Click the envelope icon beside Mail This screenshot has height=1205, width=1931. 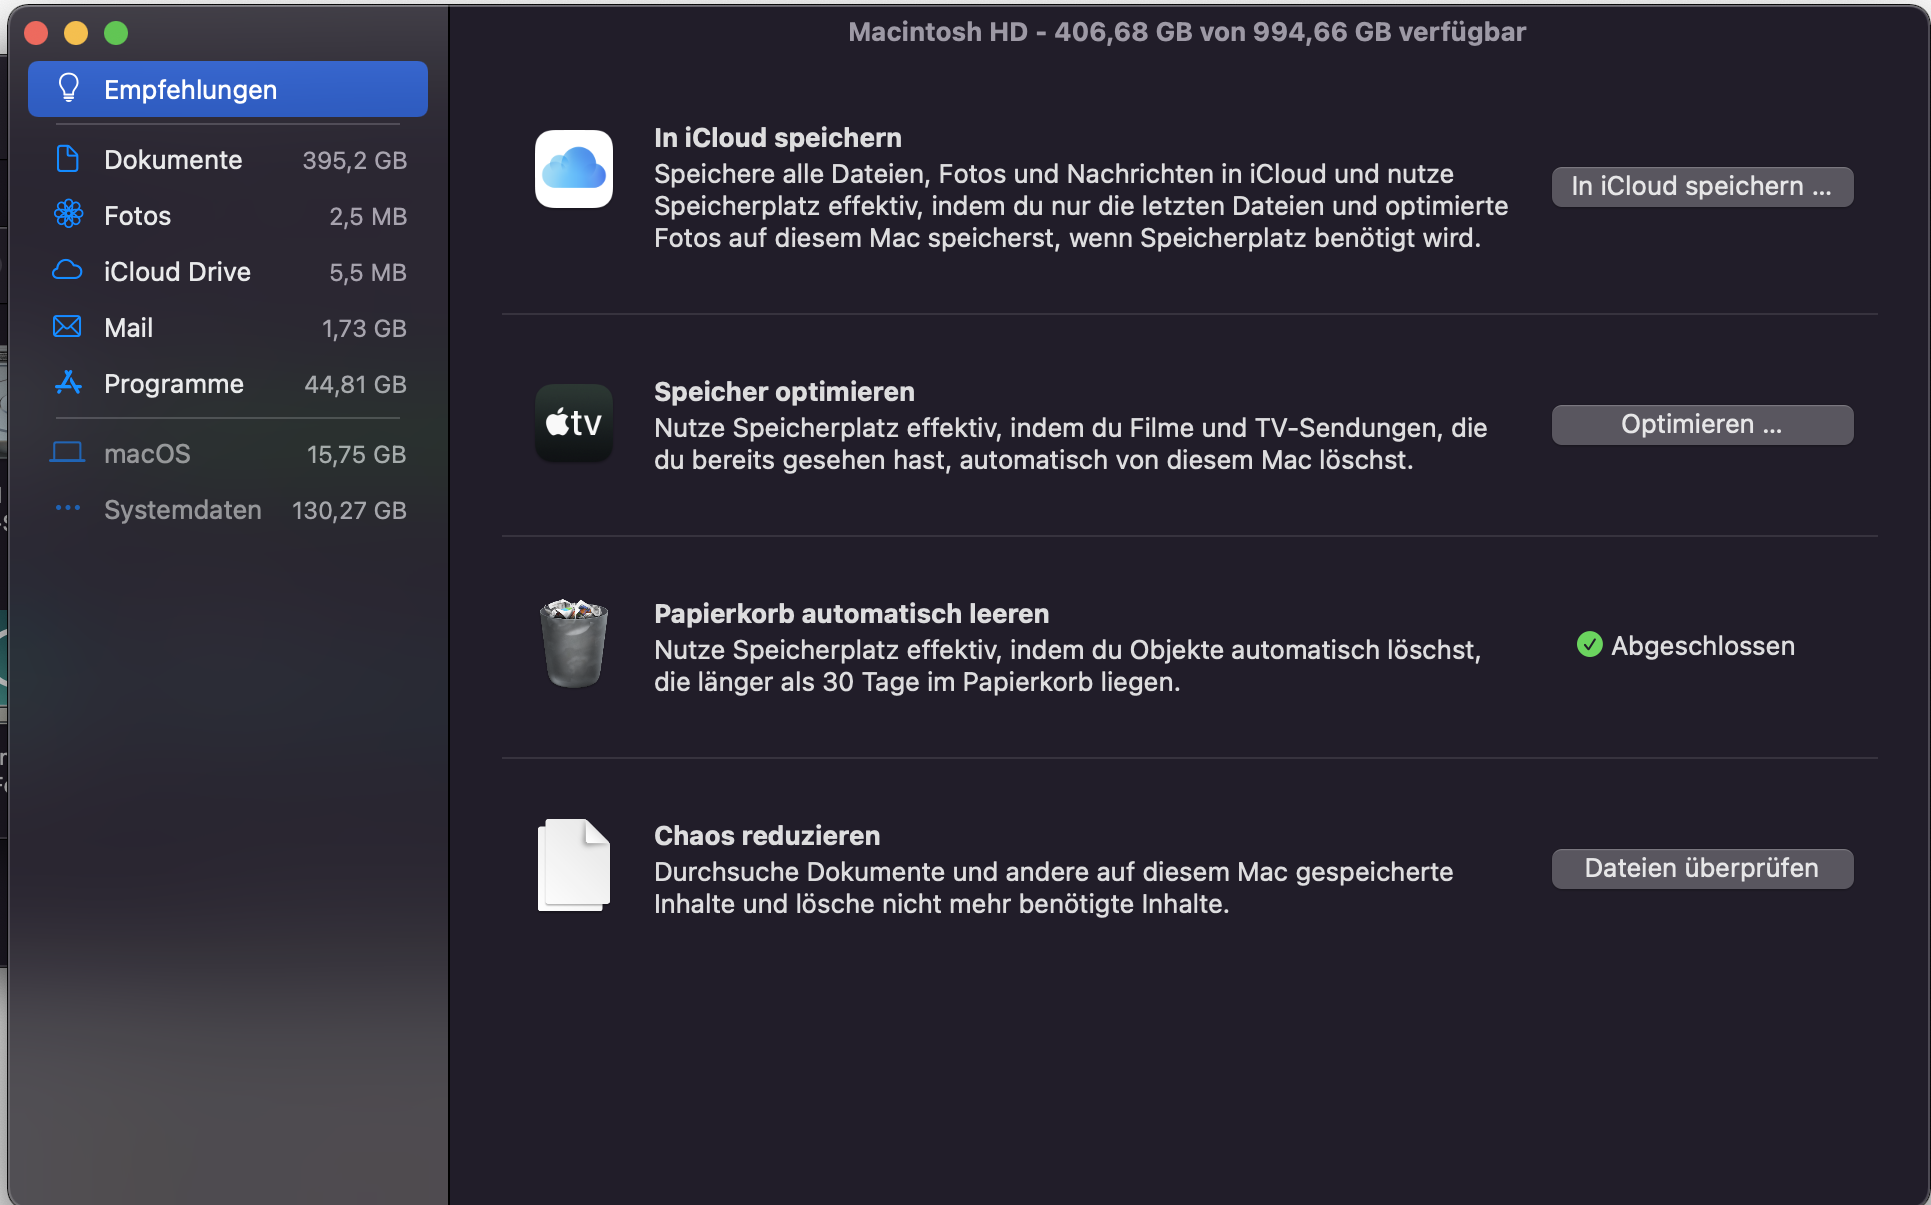coord(67,327)
